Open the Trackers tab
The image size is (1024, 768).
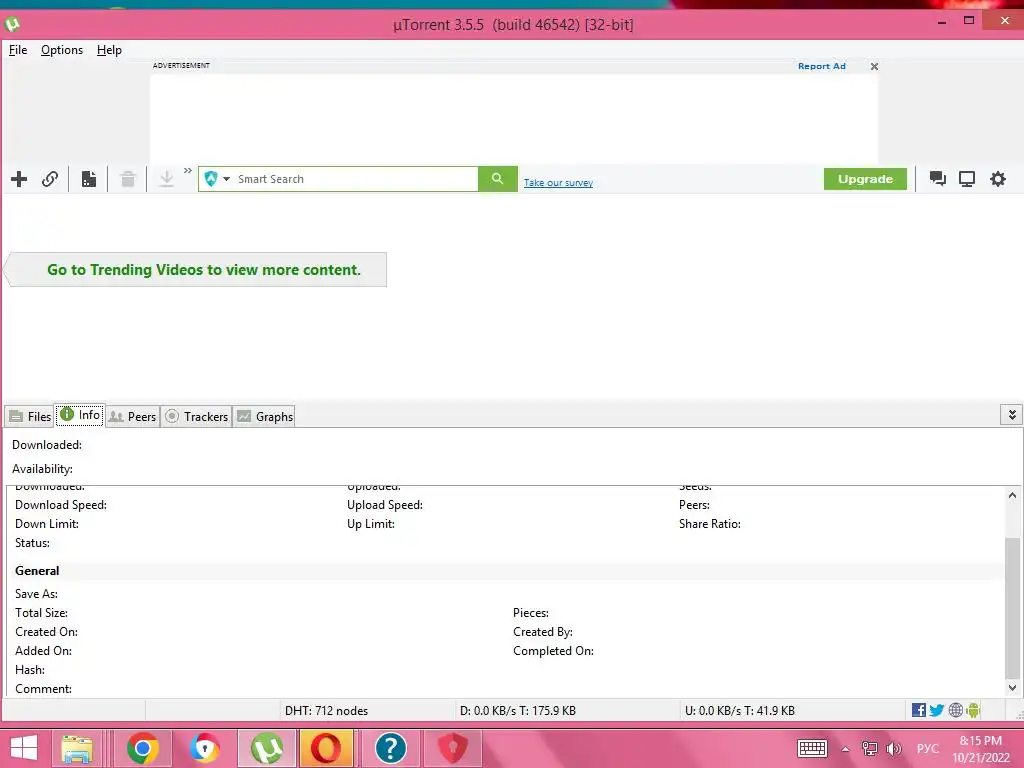[x=197, y=417]
